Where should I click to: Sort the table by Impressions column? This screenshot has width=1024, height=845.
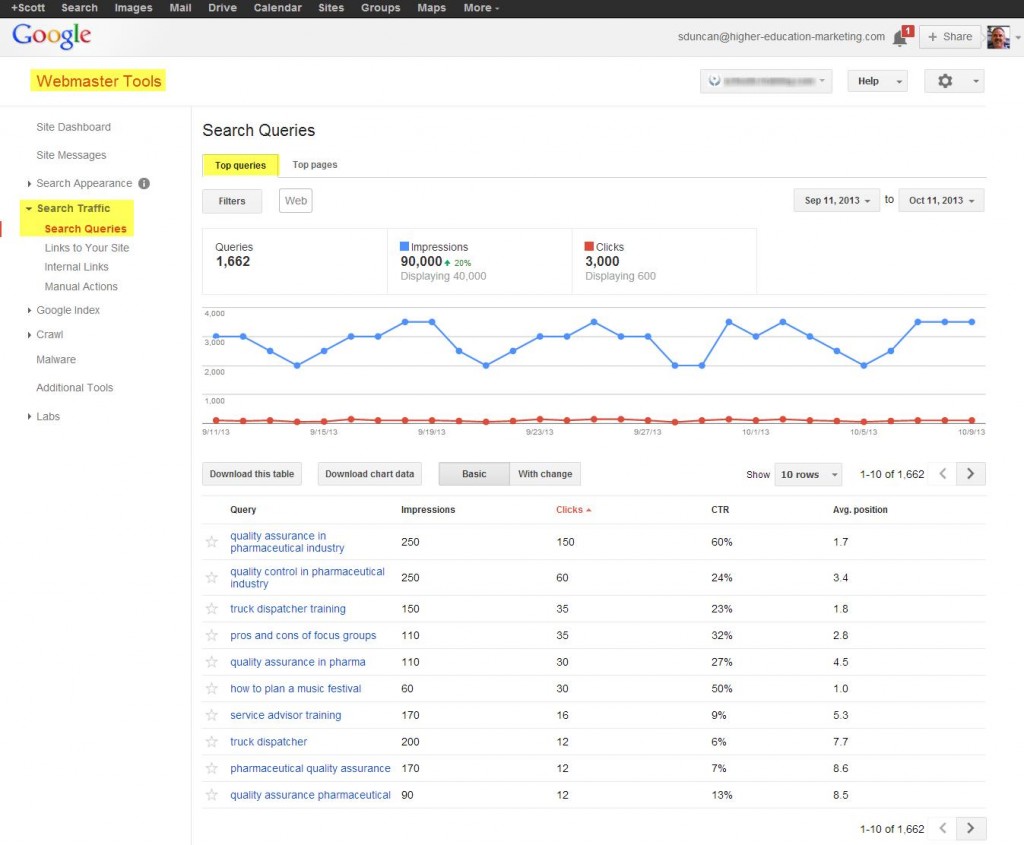428,510
